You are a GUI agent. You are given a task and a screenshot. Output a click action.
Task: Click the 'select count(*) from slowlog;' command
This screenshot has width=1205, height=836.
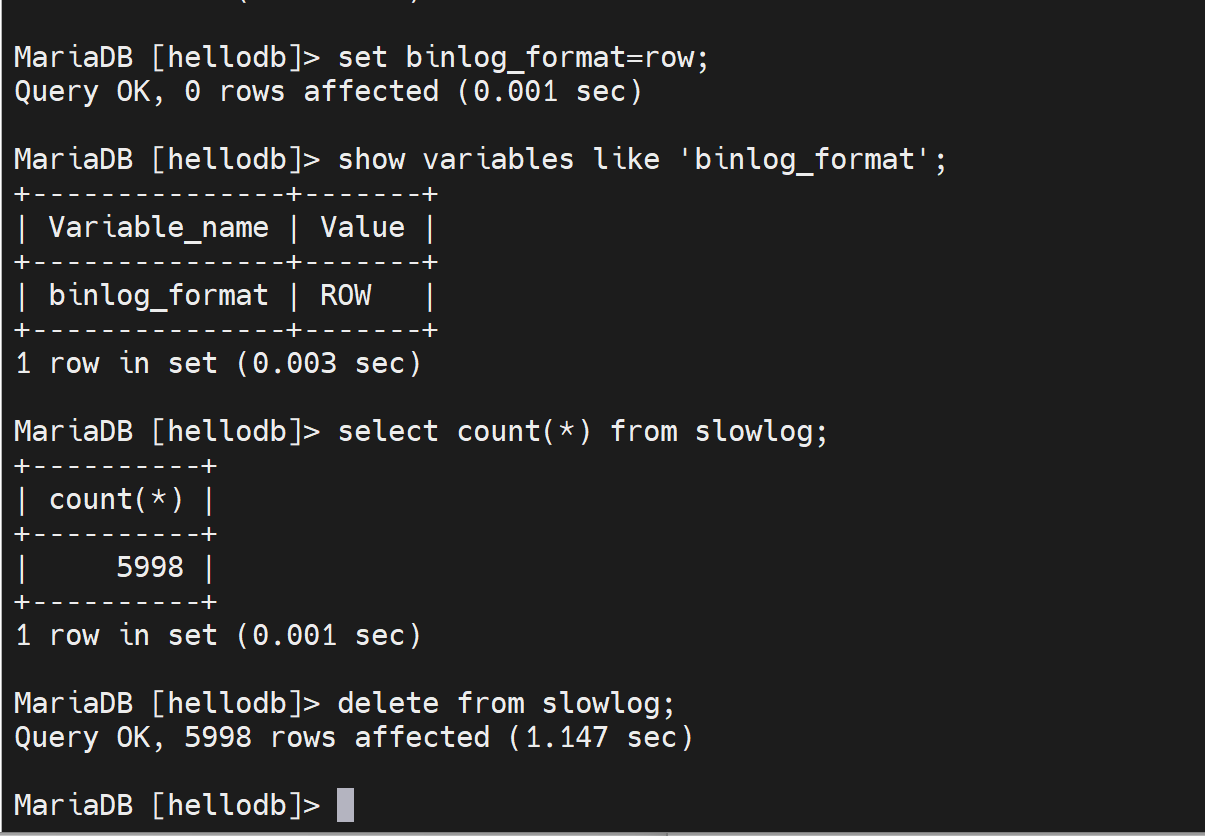583,431
